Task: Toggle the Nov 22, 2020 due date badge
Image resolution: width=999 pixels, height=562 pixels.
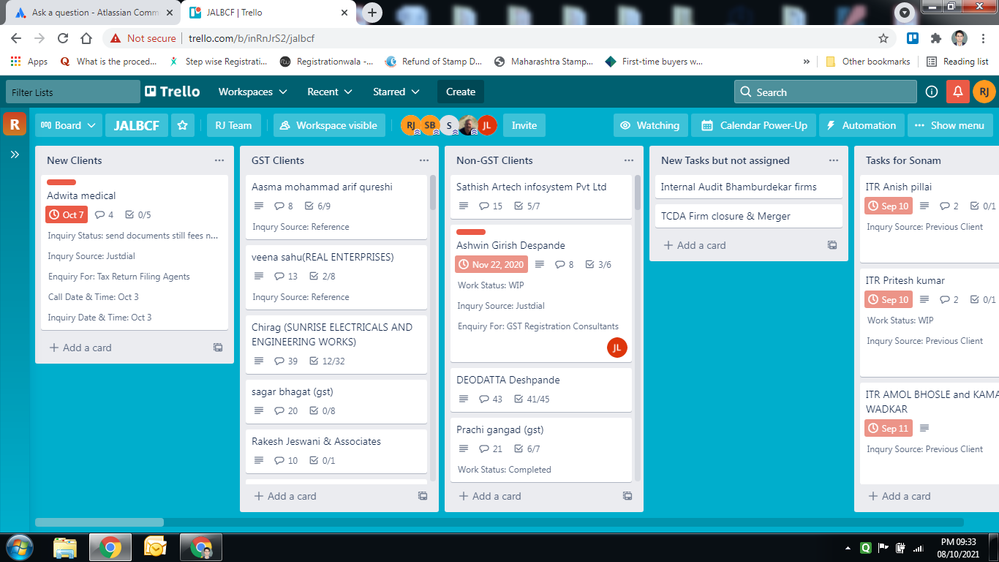Action: point(491,264)
